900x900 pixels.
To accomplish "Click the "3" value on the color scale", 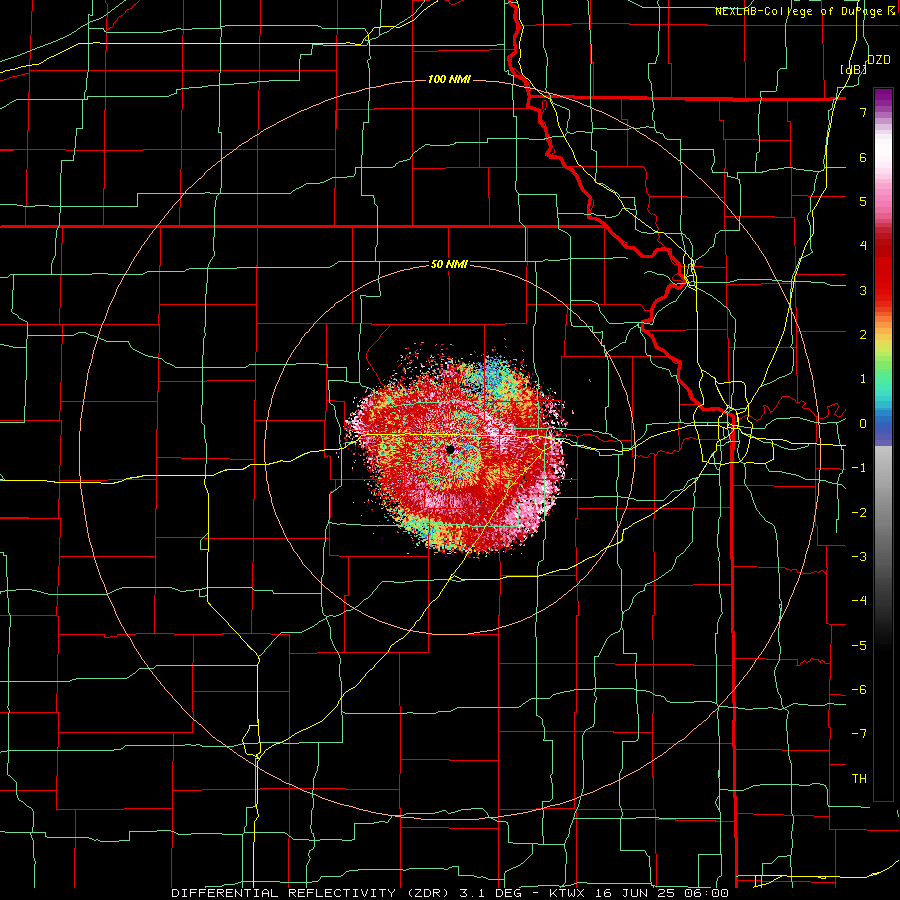I will point(863,290).
